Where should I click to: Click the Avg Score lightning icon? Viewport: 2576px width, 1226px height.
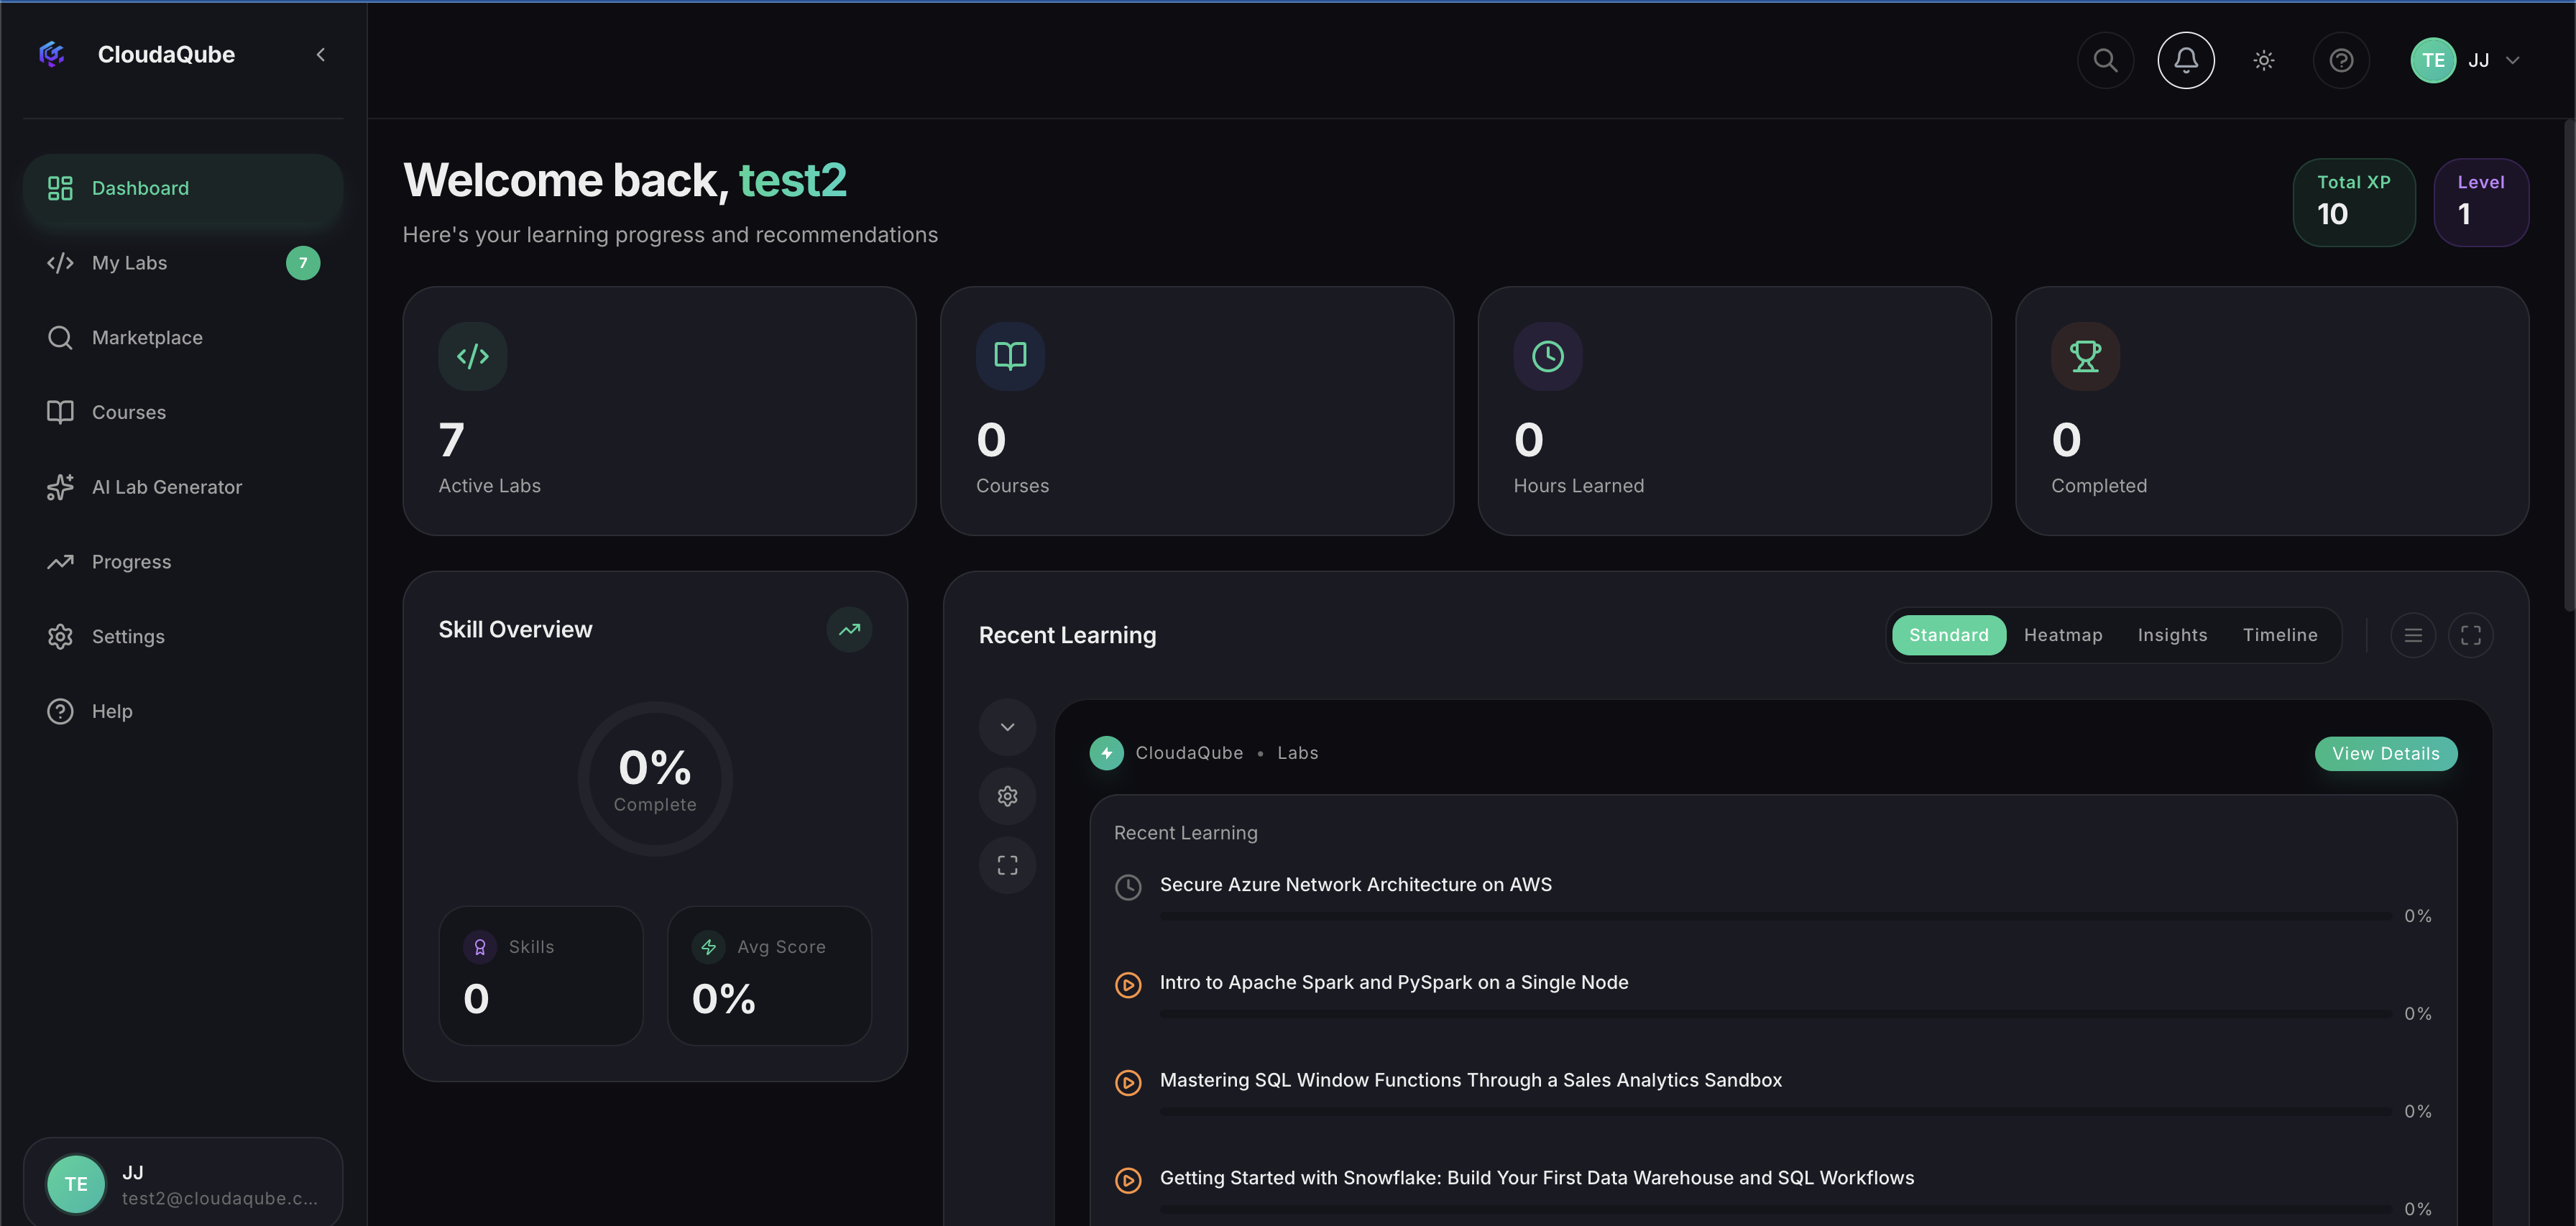[x=708, y=947]
